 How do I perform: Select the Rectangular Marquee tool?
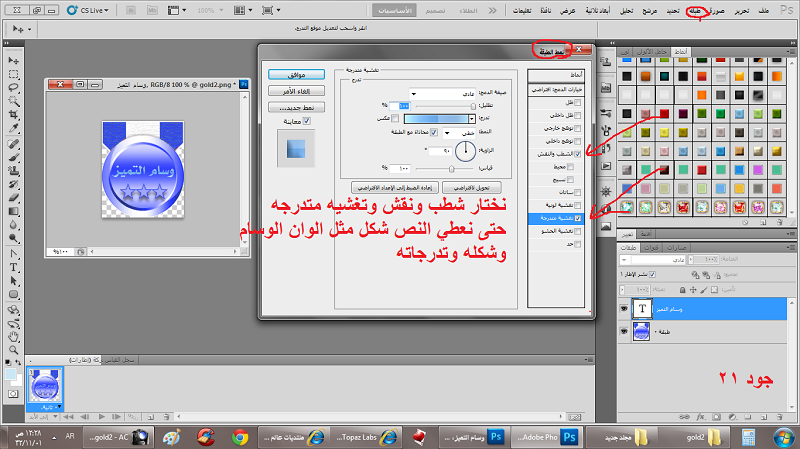14,74
